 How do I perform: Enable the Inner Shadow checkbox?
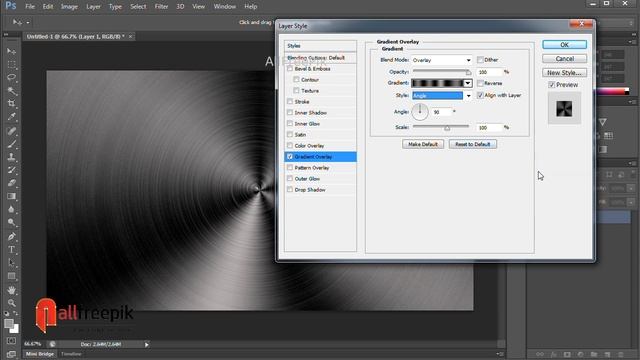290,112
